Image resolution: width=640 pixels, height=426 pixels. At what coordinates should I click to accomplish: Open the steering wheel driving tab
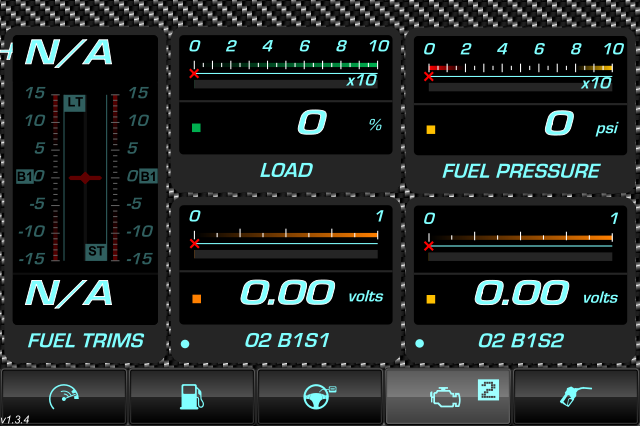click(320, 396)
